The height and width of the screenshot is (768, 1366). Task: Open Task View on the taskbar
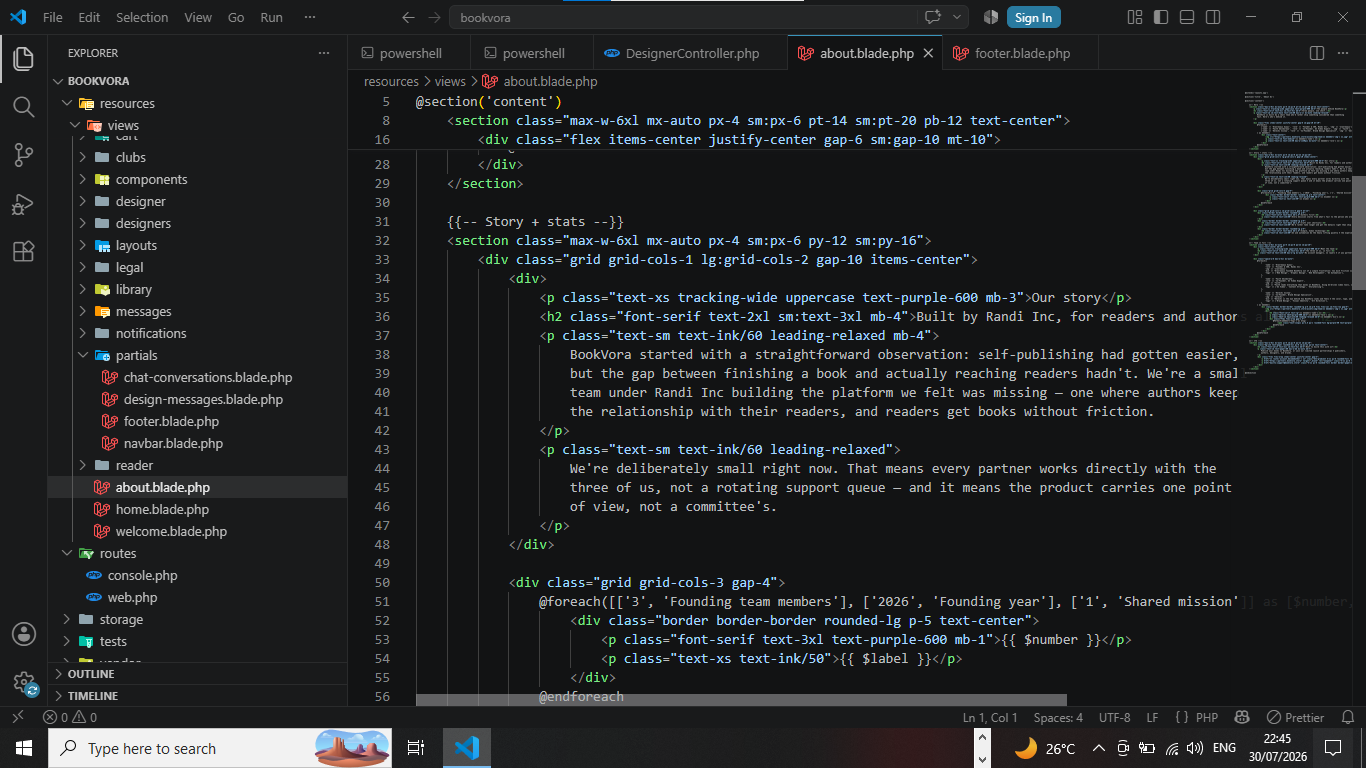click(x=416, y=748)
